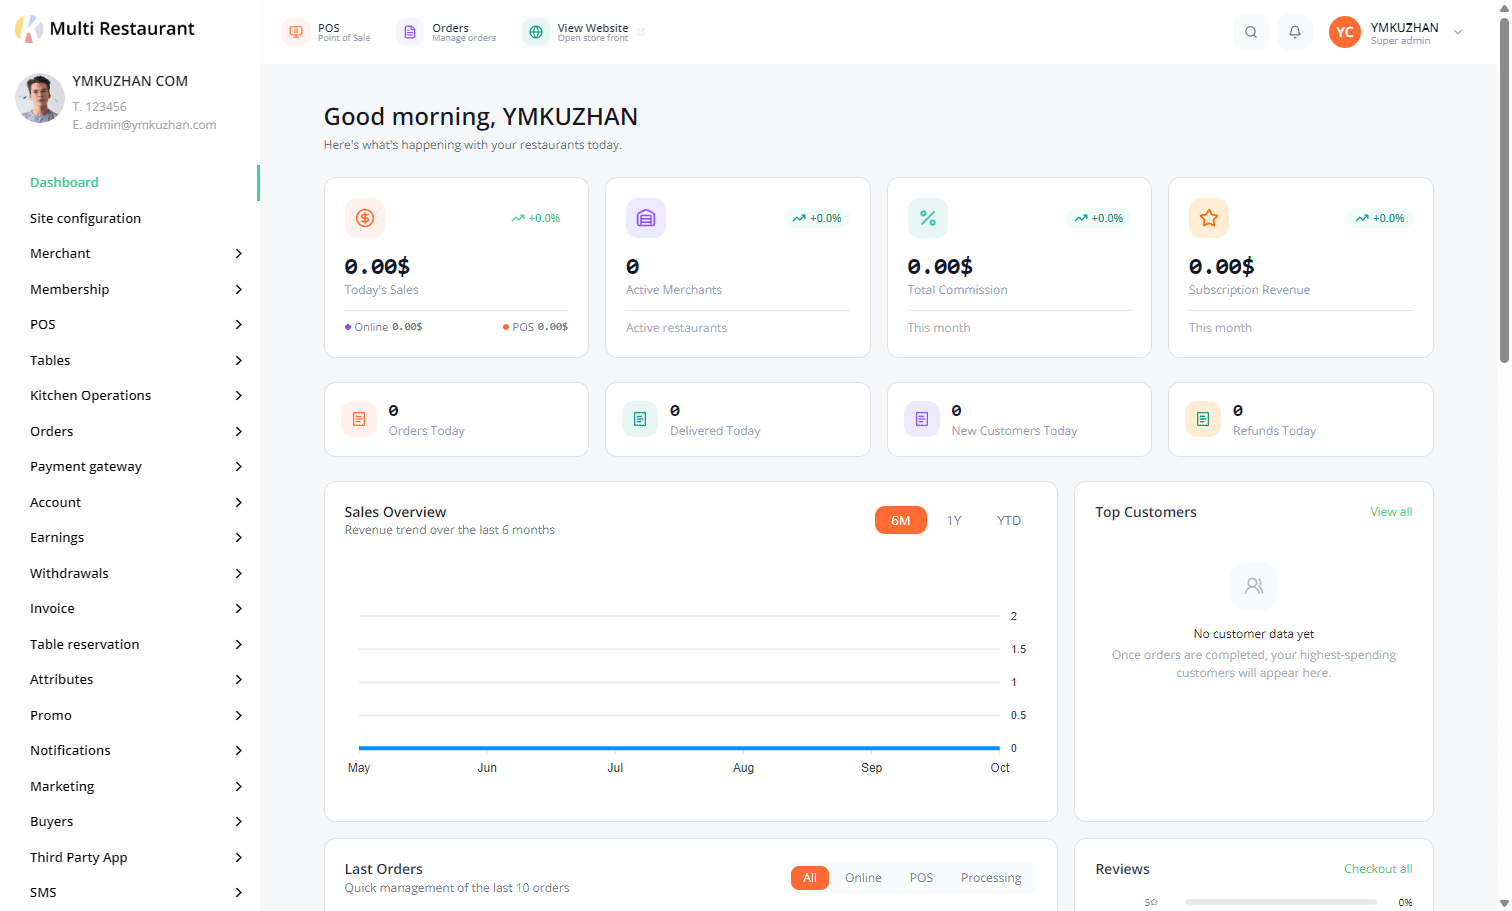The height and width of the screenshot is (911, 1512).
Task: Expand the Kitchen Operations submenu
Action: pos(136,396)
